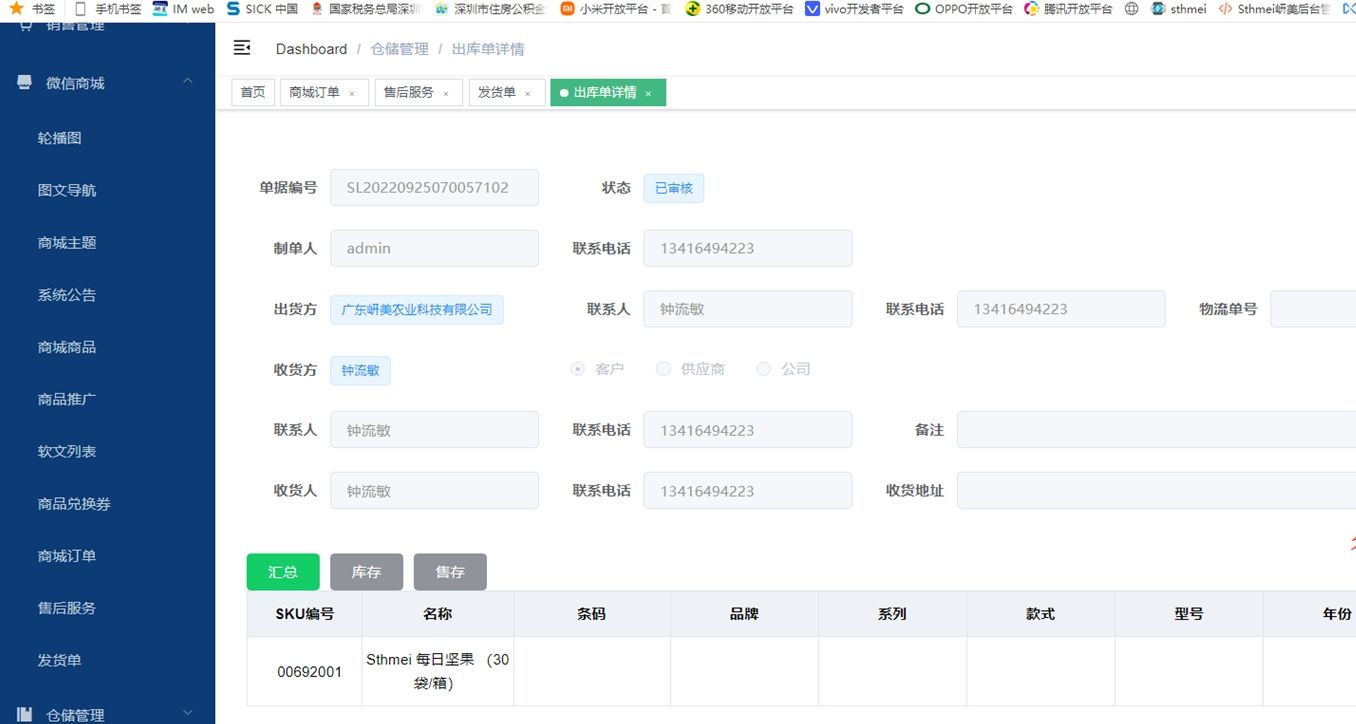Click the green 汇总 button
Viewport: 1356px width, 724px height.
(x=283, y=572)
